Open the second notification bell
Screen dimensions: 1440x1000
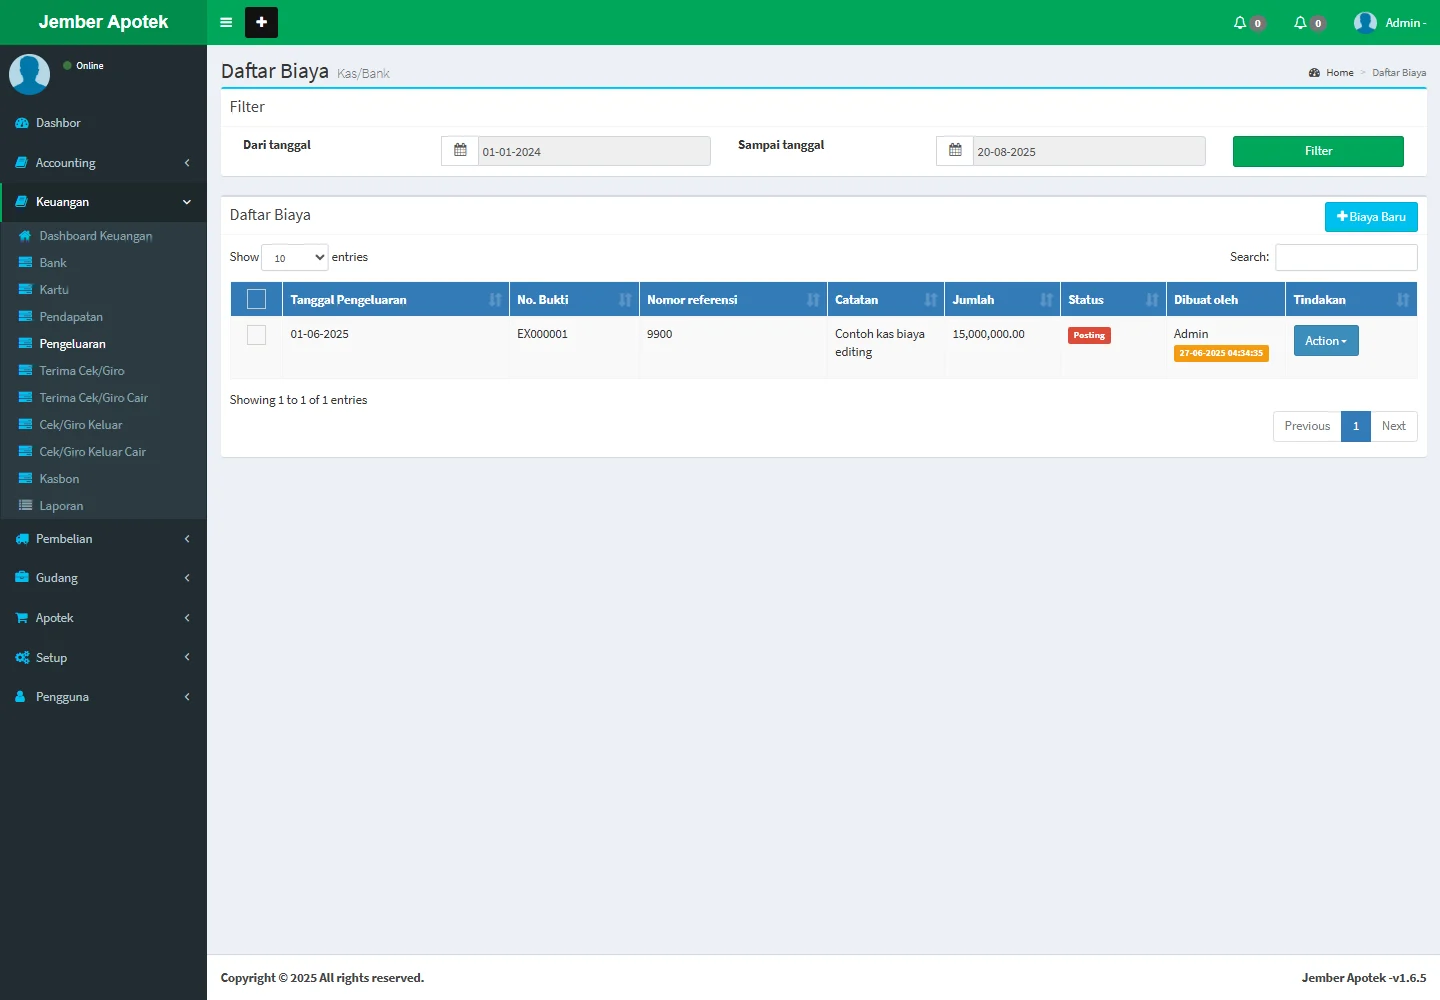tap(1301, 22)
